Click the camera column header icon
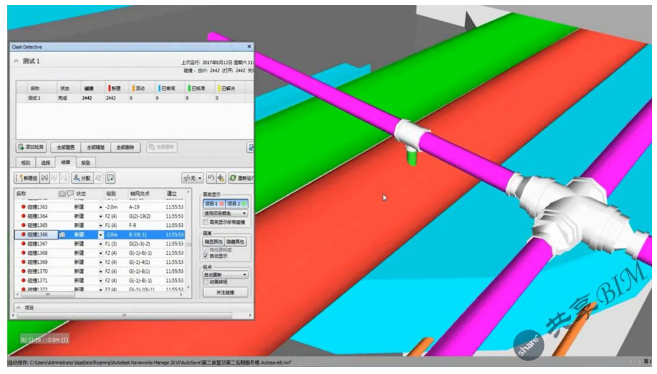The width and height of the screenshot is (657, 374). pyautogui.click(x=62, y=193)
